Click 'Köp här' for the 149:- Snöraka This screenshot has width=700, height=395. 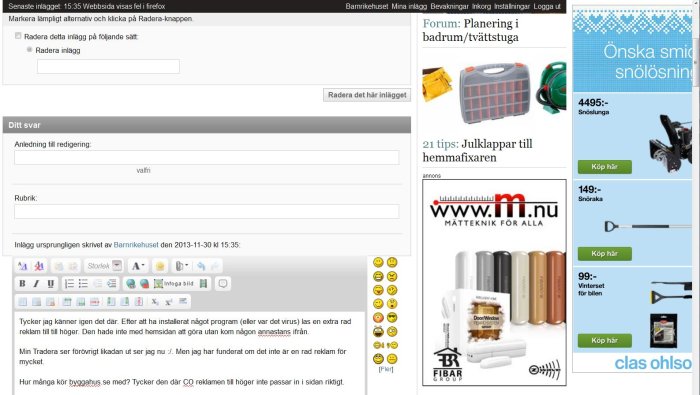point(604,254)
